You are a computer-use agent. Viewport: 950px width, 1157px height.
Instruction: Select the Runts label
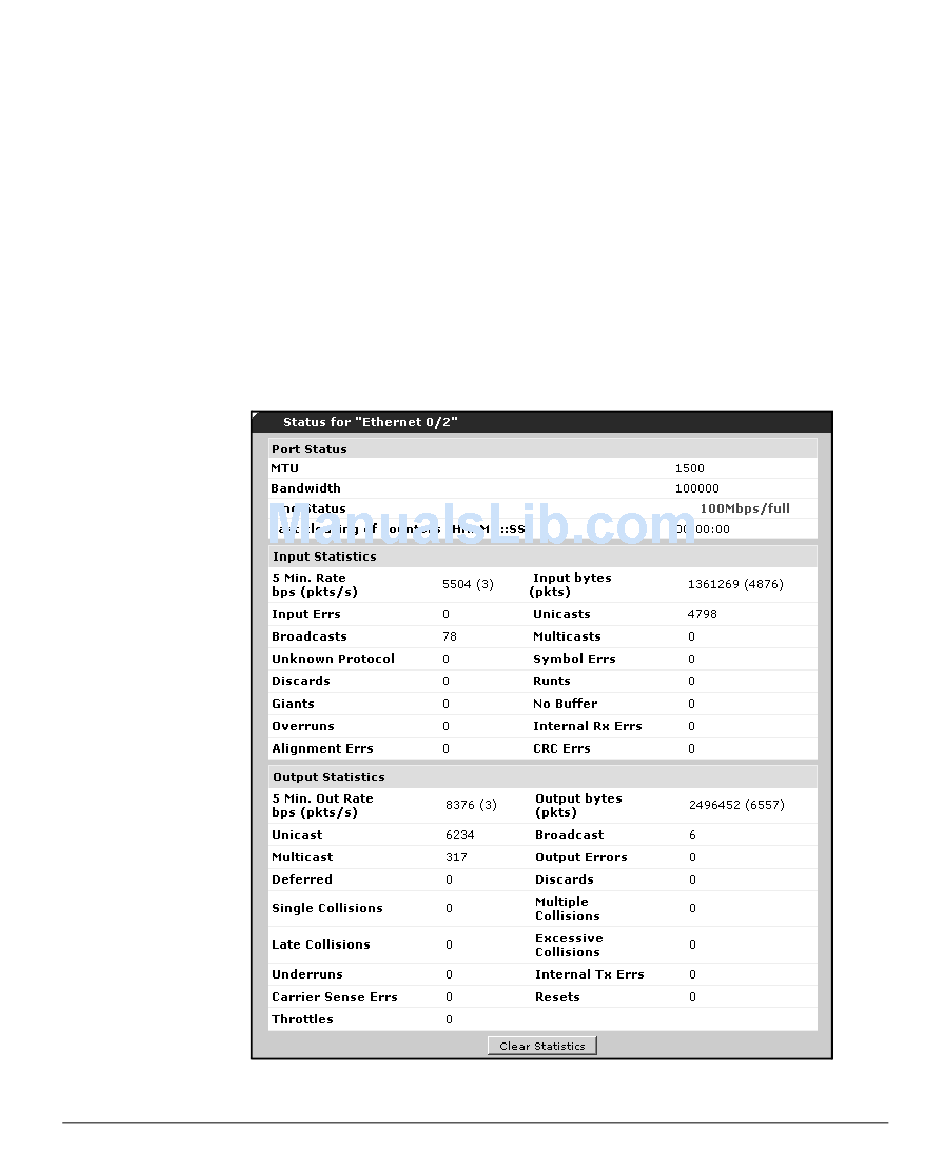tap(552, 681)
